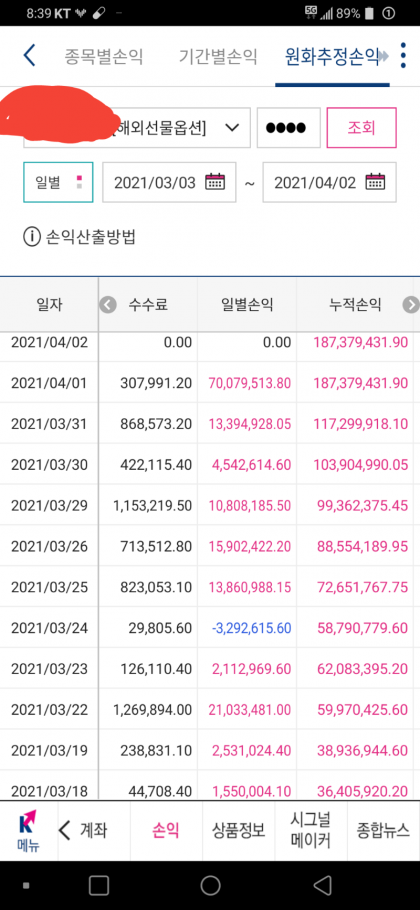Toggle the 일별 period selector

click(x=58, y=182)
